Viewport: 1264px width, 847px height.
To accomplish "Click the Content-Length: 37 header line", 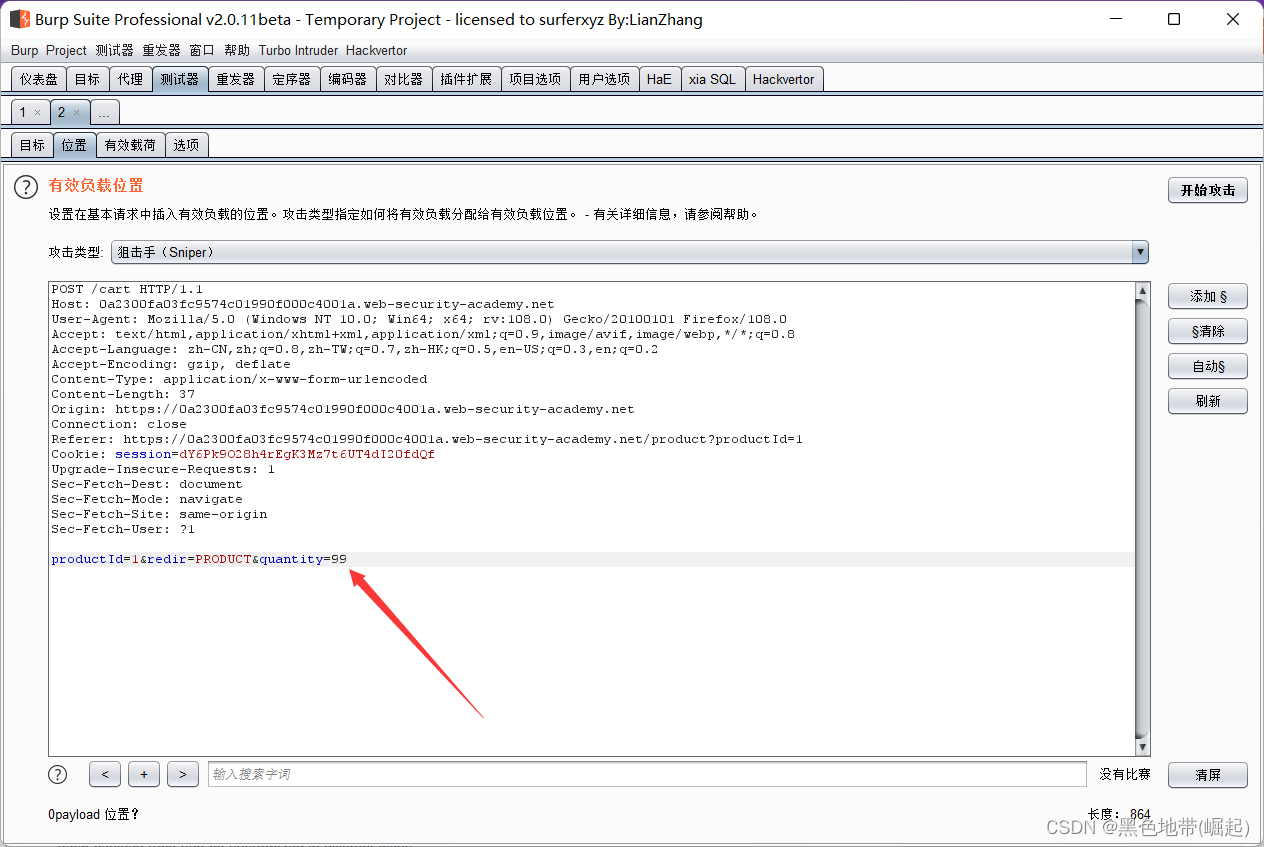I will [123, 394].
